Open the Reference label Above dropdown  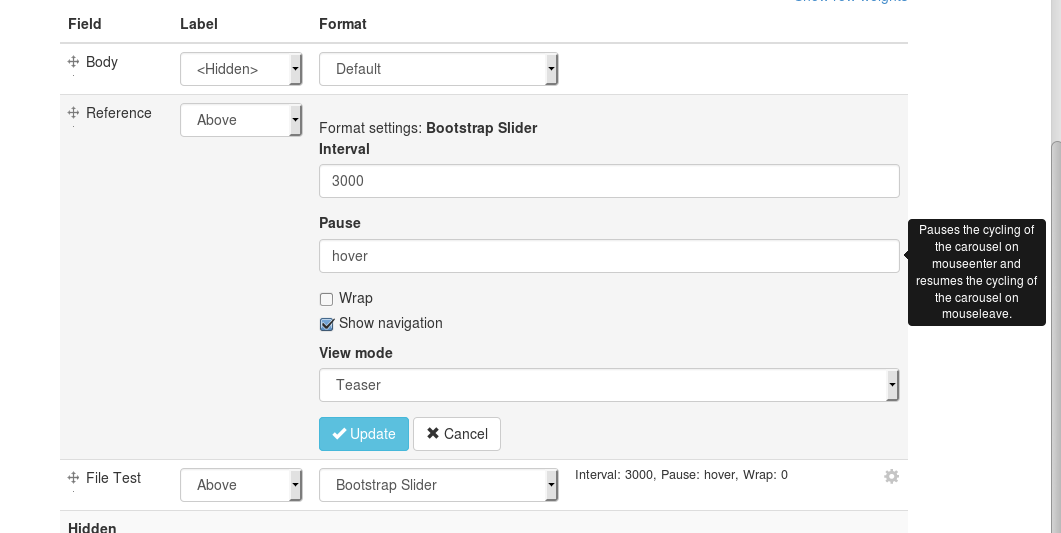pyautogui.click(x=241, y=120)
